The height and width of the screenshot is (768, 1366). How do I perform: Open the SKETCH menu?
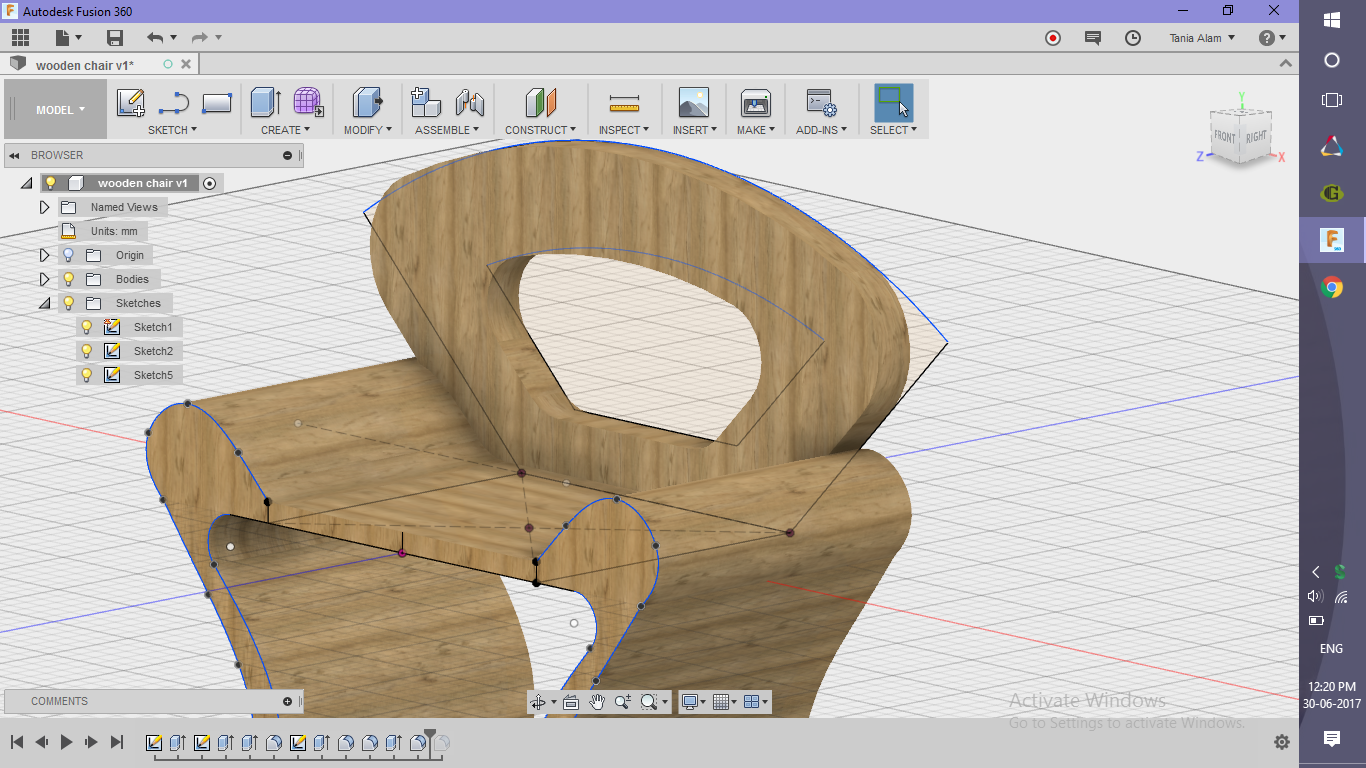click(x=172, y=130)
